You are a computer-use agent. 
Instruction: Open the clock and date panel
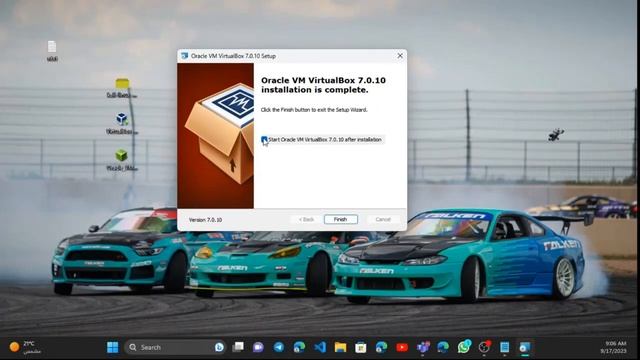[613, 347]
